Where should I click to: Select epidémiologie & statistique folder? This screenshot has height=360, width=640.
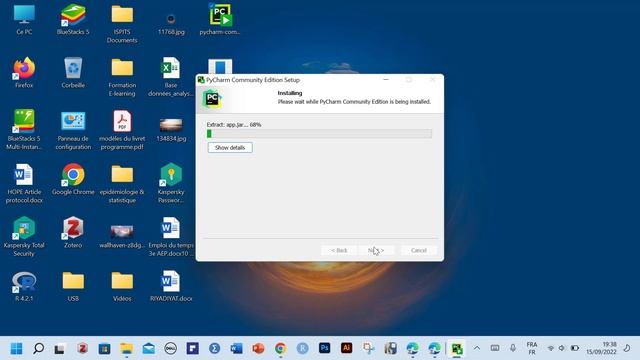click(x=122, y=183)
